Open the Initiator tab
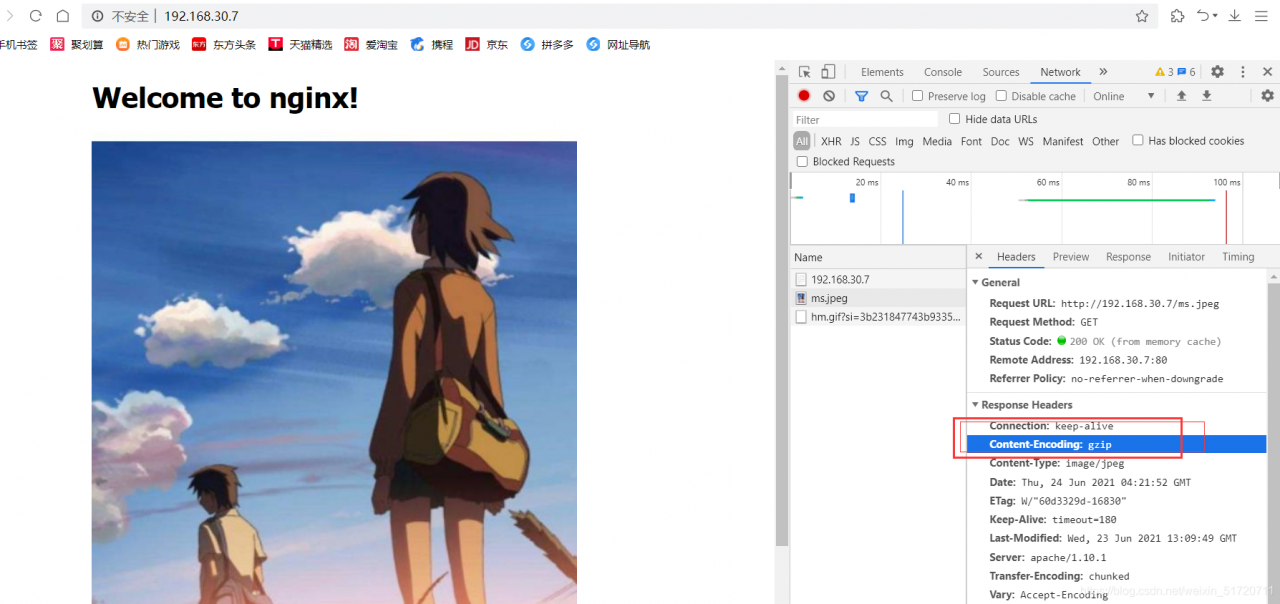This screenshot has width=1280, height=604. (x=1186, y=257)
